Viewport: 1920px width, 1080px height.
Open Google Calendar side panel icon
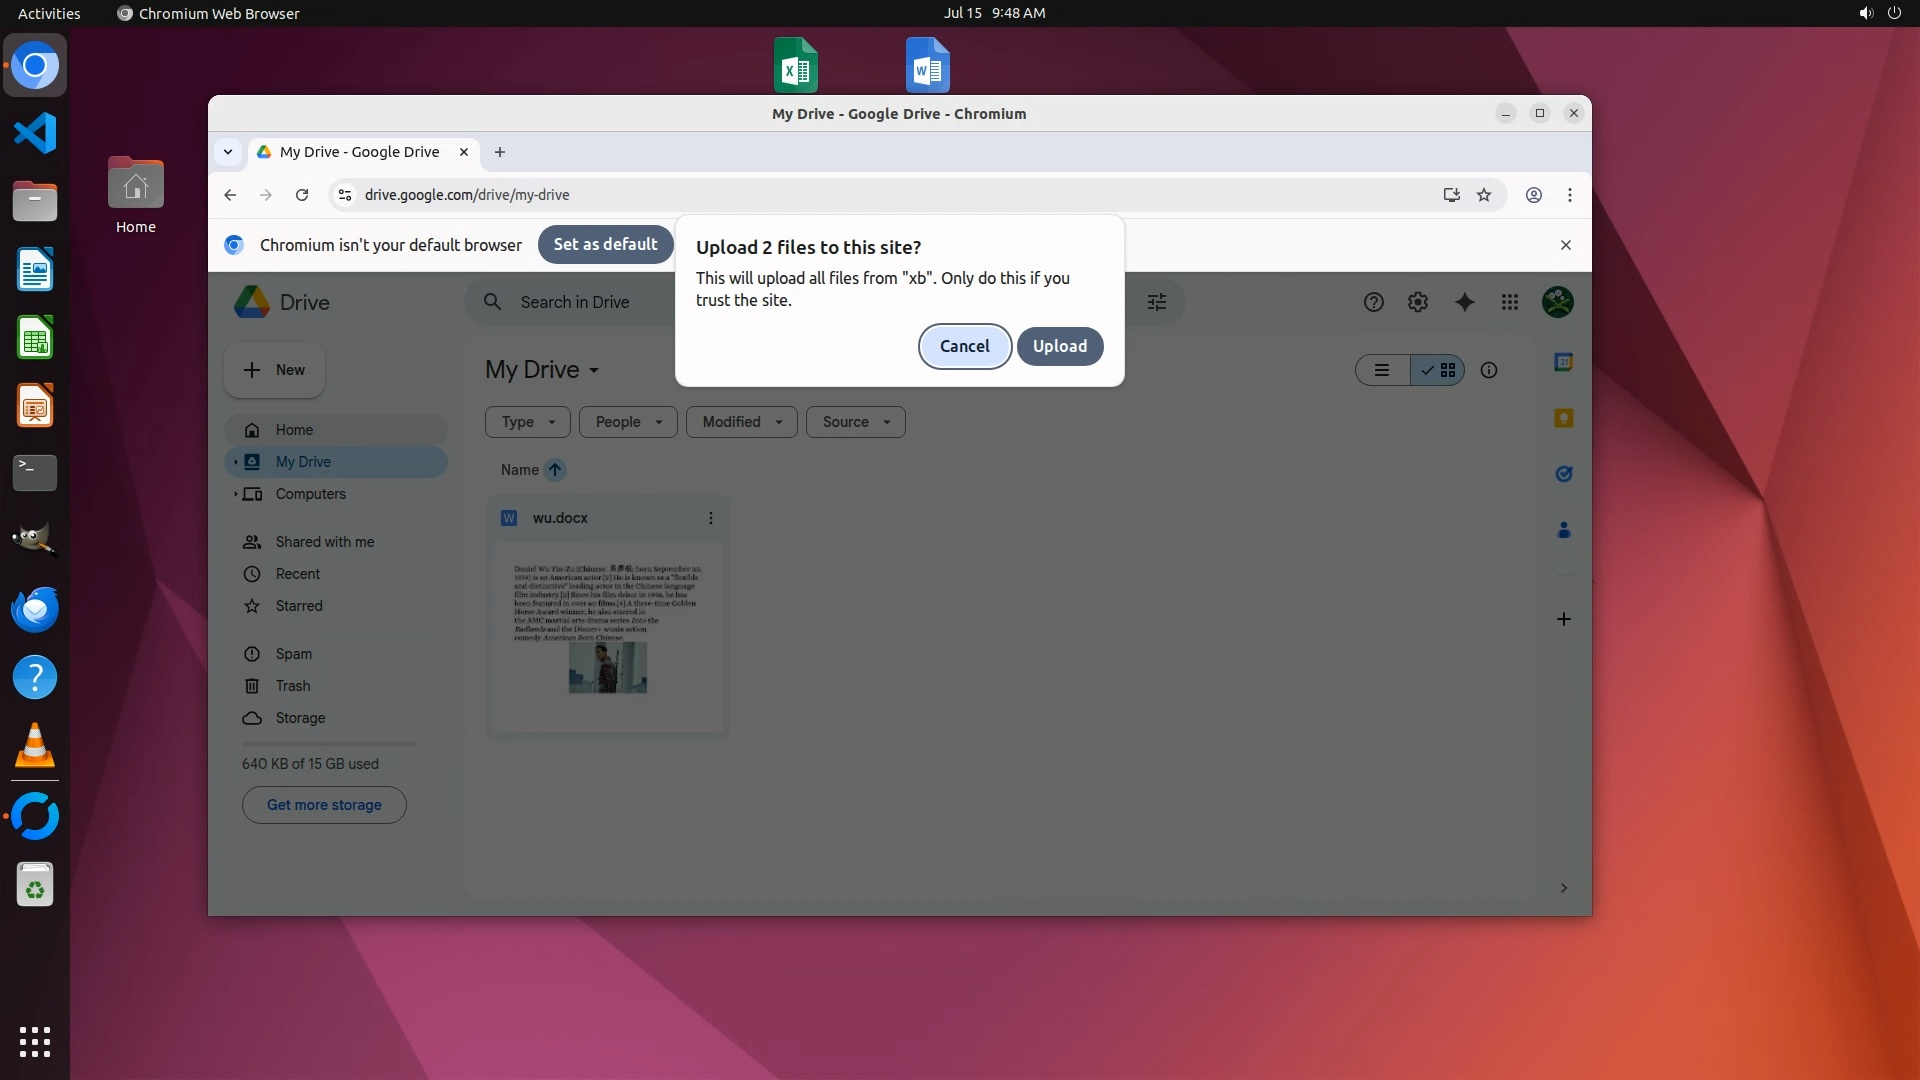pyautogui.click(x=1564, y=362)
